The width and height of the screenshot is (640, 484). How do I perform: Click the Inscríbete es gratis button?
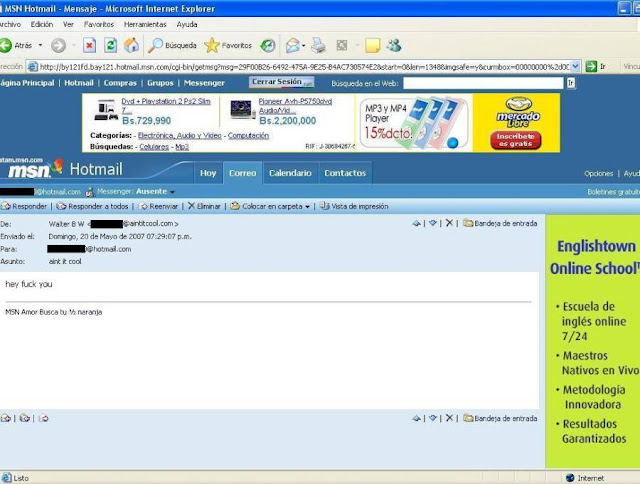coord(516,140)
